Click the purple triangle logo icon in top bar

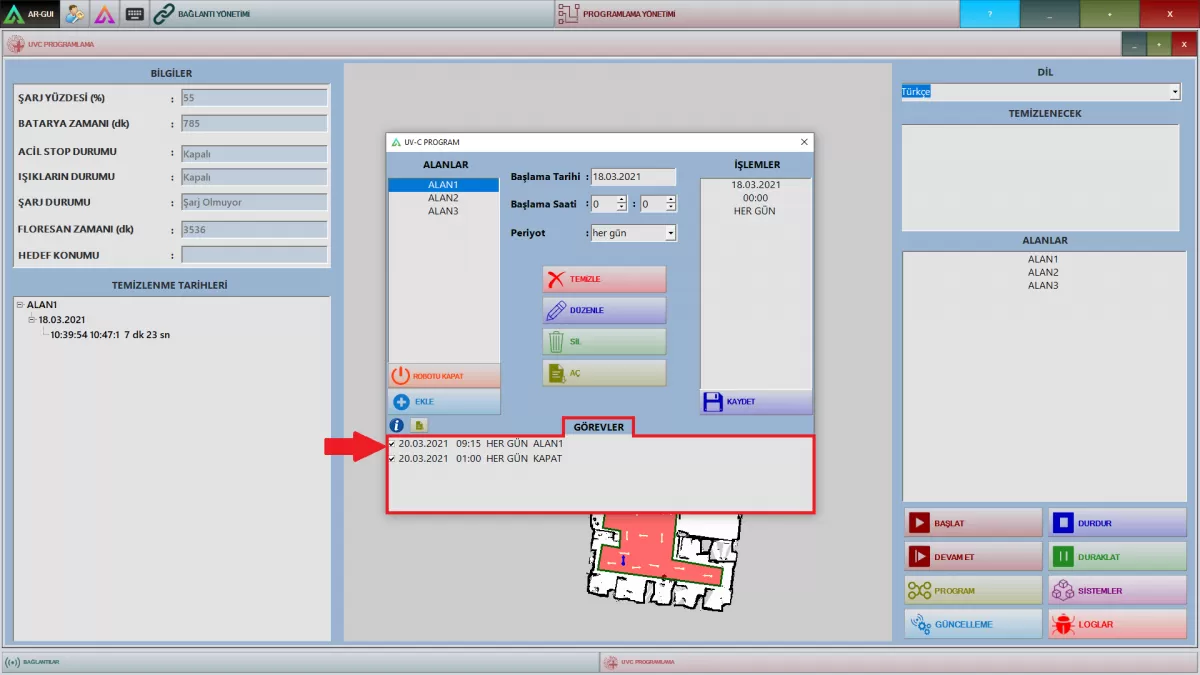coord(105,14)
